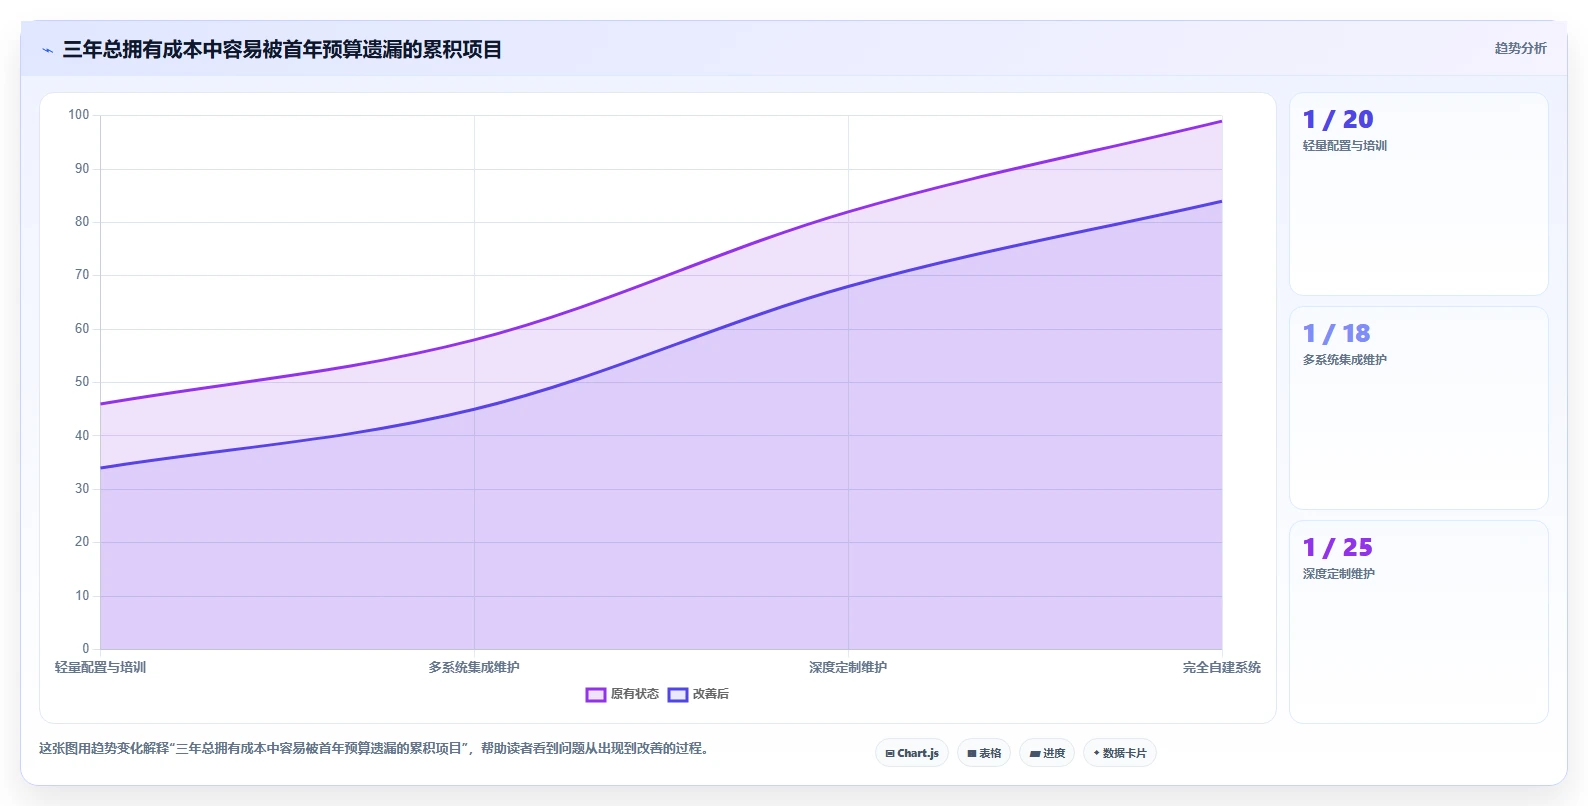Screen dimensions: 1588x806
Task: Toggle the 原有状态 legend swatch
Action: (x=596, y=694)
